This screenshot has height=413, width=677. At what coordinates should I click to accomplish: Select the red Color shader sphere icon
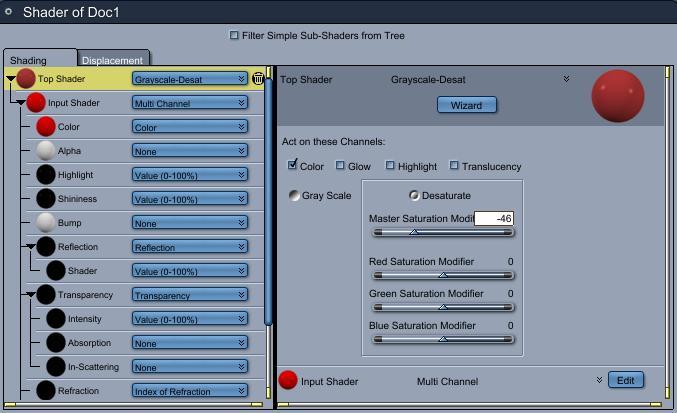(45, 127)
